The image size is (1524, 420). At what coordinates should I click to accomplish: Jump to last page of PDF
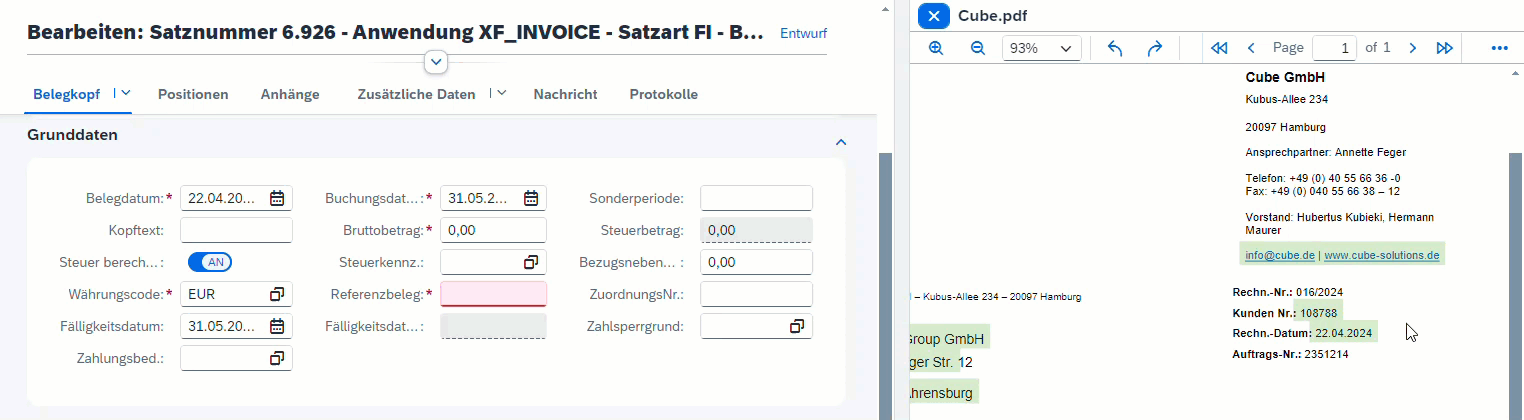[1444, 48]
